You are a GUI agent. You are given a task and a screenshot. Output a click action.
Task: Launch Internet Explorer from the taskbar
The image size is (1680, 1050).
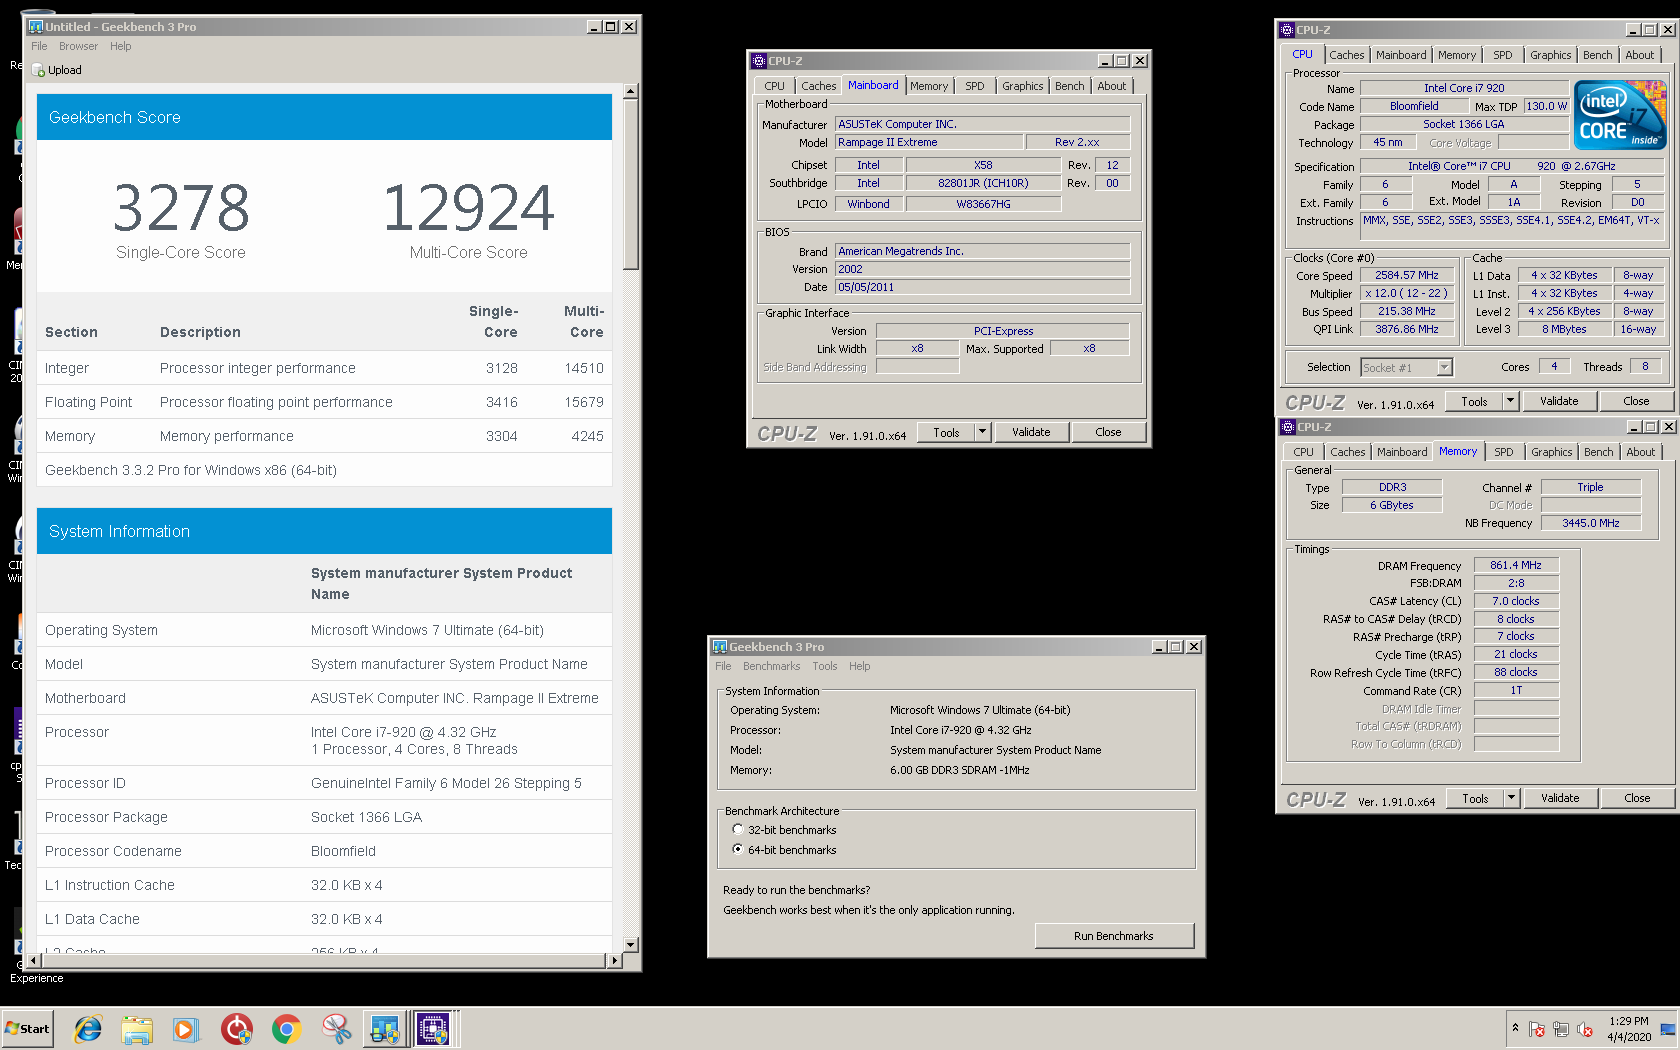point(88,1029)
